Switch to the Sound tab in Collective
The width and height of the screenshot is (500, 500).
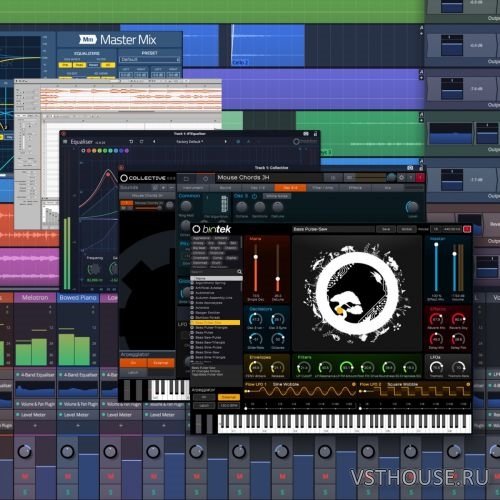pyautogui.click(x=225, y=188)
